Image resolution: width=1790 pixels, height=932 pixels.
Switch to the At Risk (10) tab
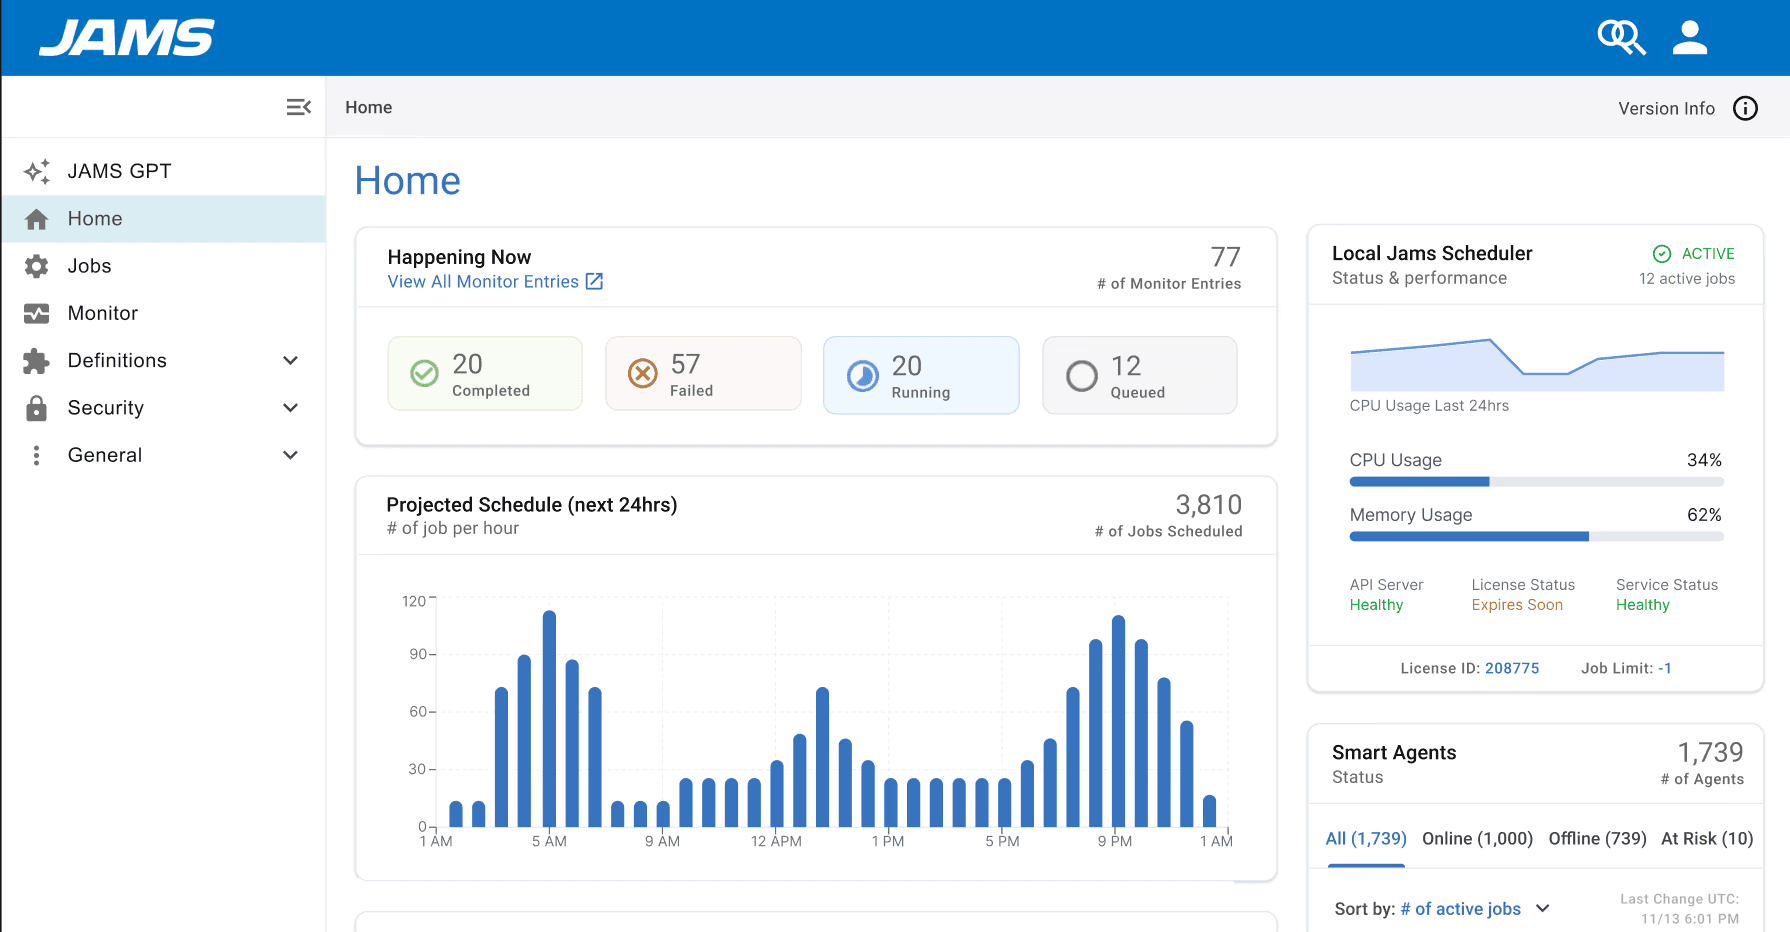[1707, 839]
